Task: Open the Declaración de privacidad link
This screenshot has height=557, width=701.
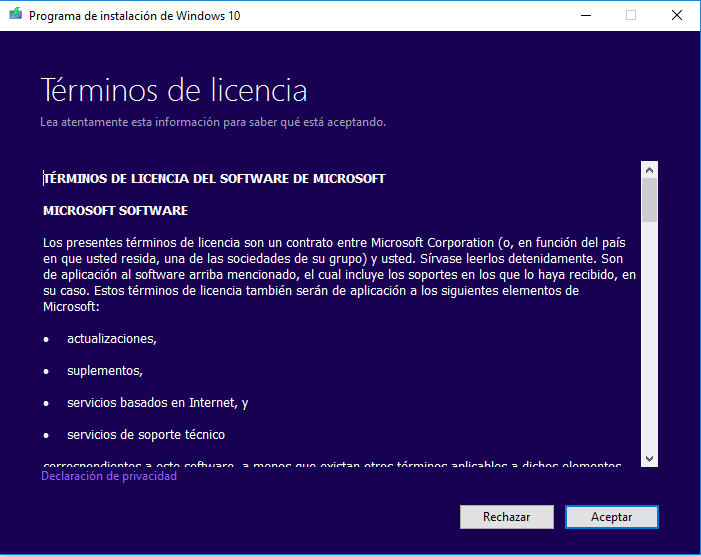Action: [109, 476]
